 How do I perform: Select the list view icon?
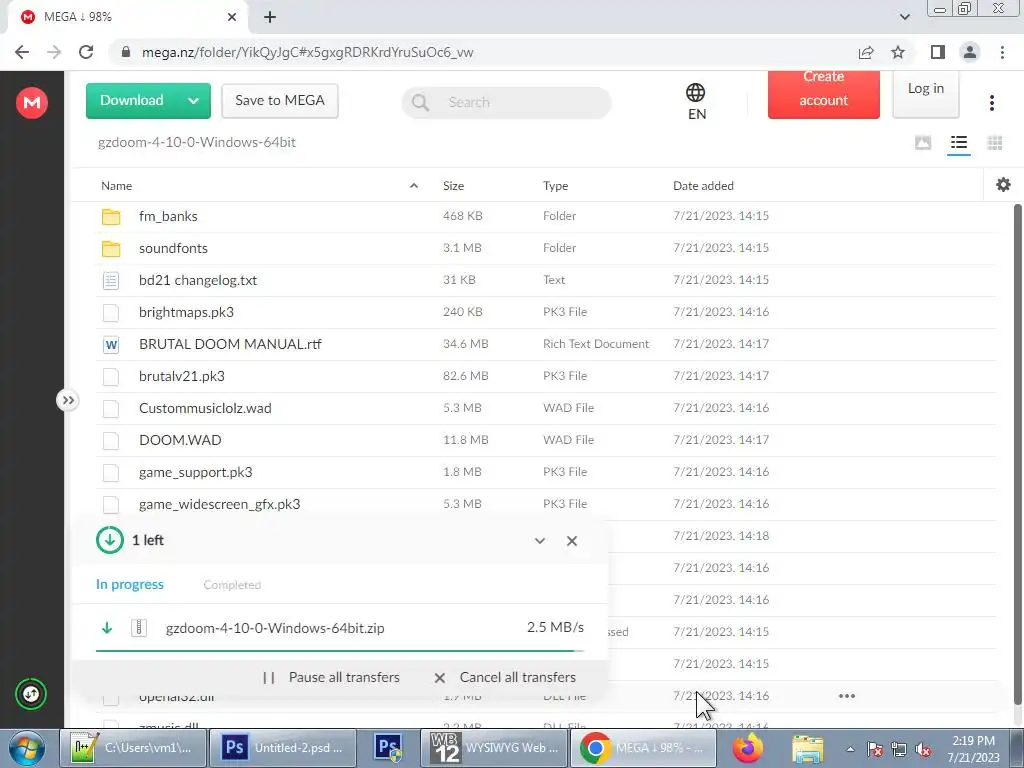959,142
